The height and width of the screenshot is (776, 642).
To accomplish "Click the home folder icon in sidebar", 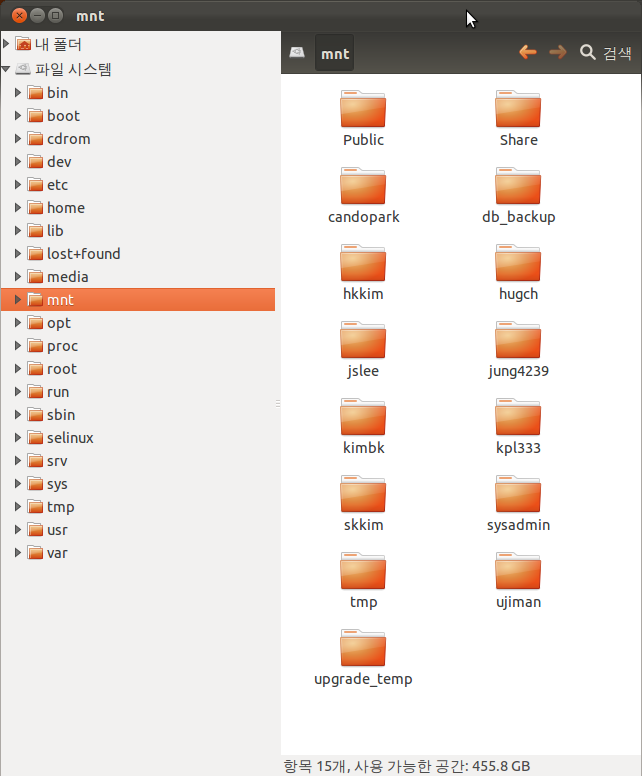I will tap(23, 44).
